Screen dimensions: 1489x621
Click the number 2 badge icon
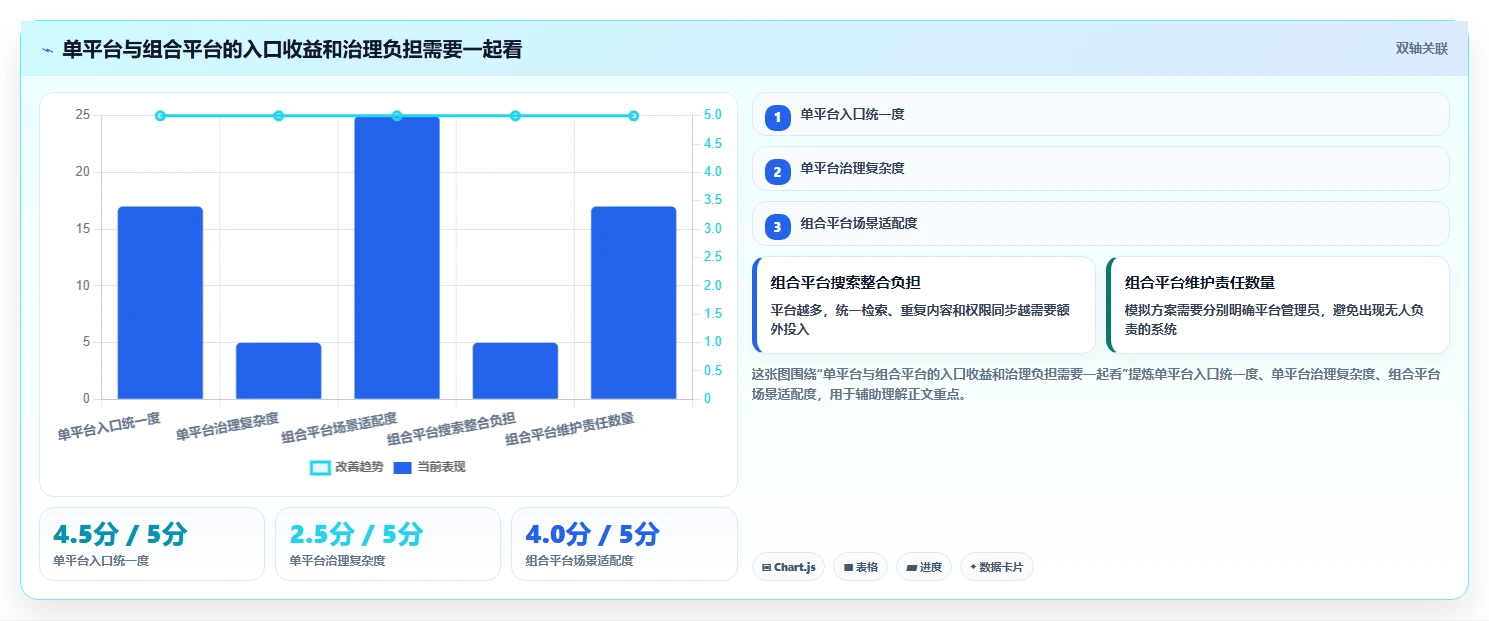point(778,172)
